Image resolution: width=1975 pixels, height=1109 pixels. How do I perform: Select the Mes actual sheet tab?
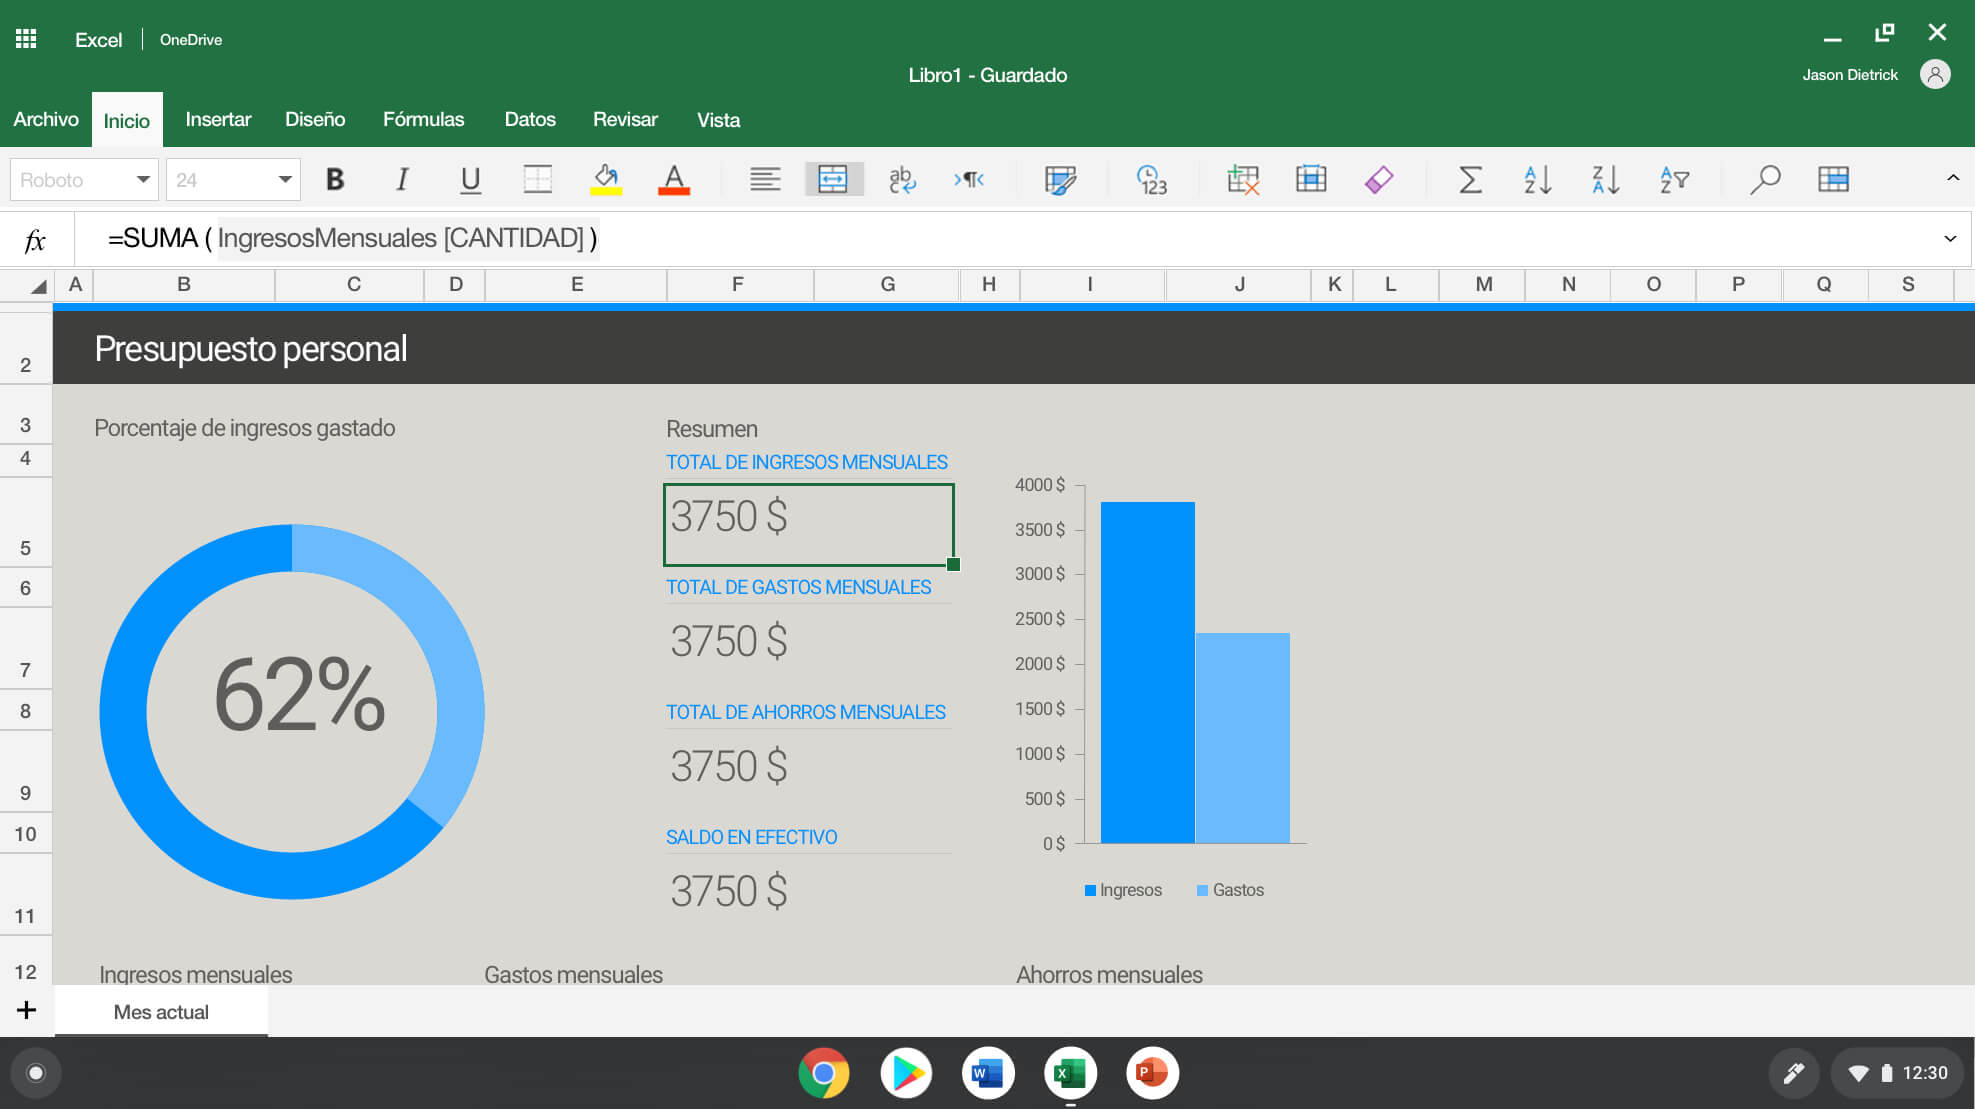161,1012
